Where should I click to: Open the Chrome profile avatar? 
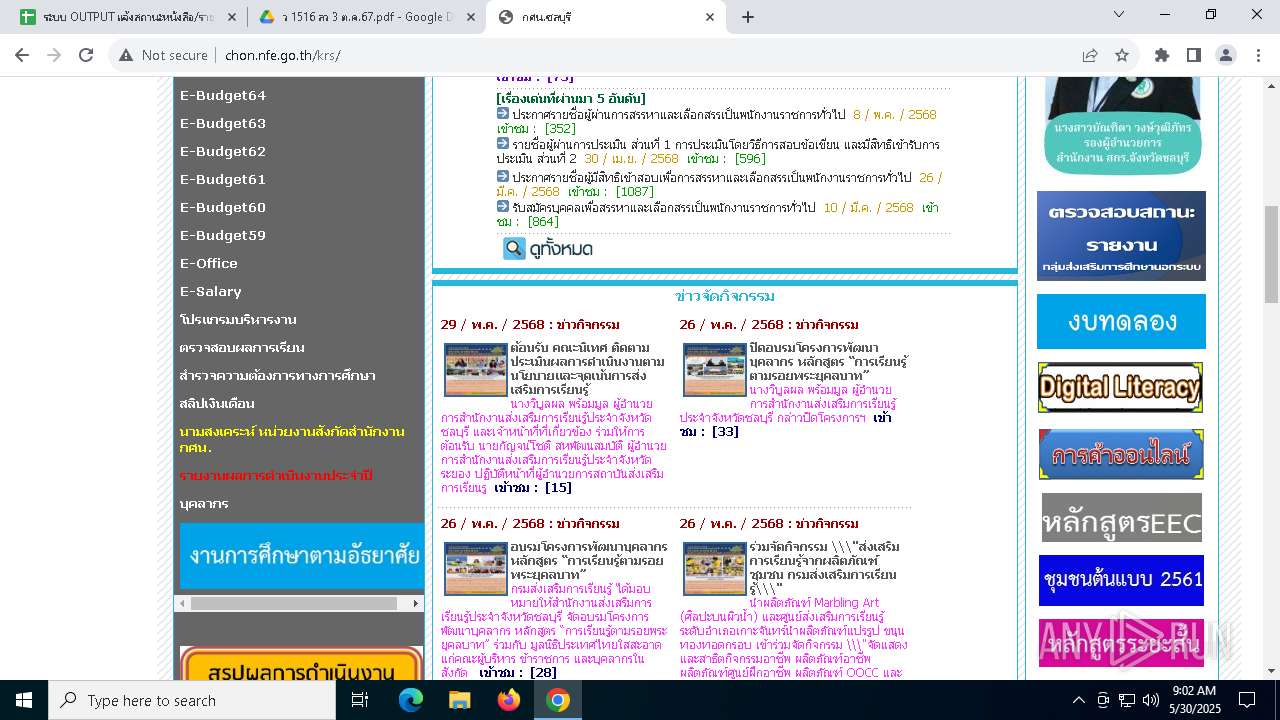[x=1226, y=55]
